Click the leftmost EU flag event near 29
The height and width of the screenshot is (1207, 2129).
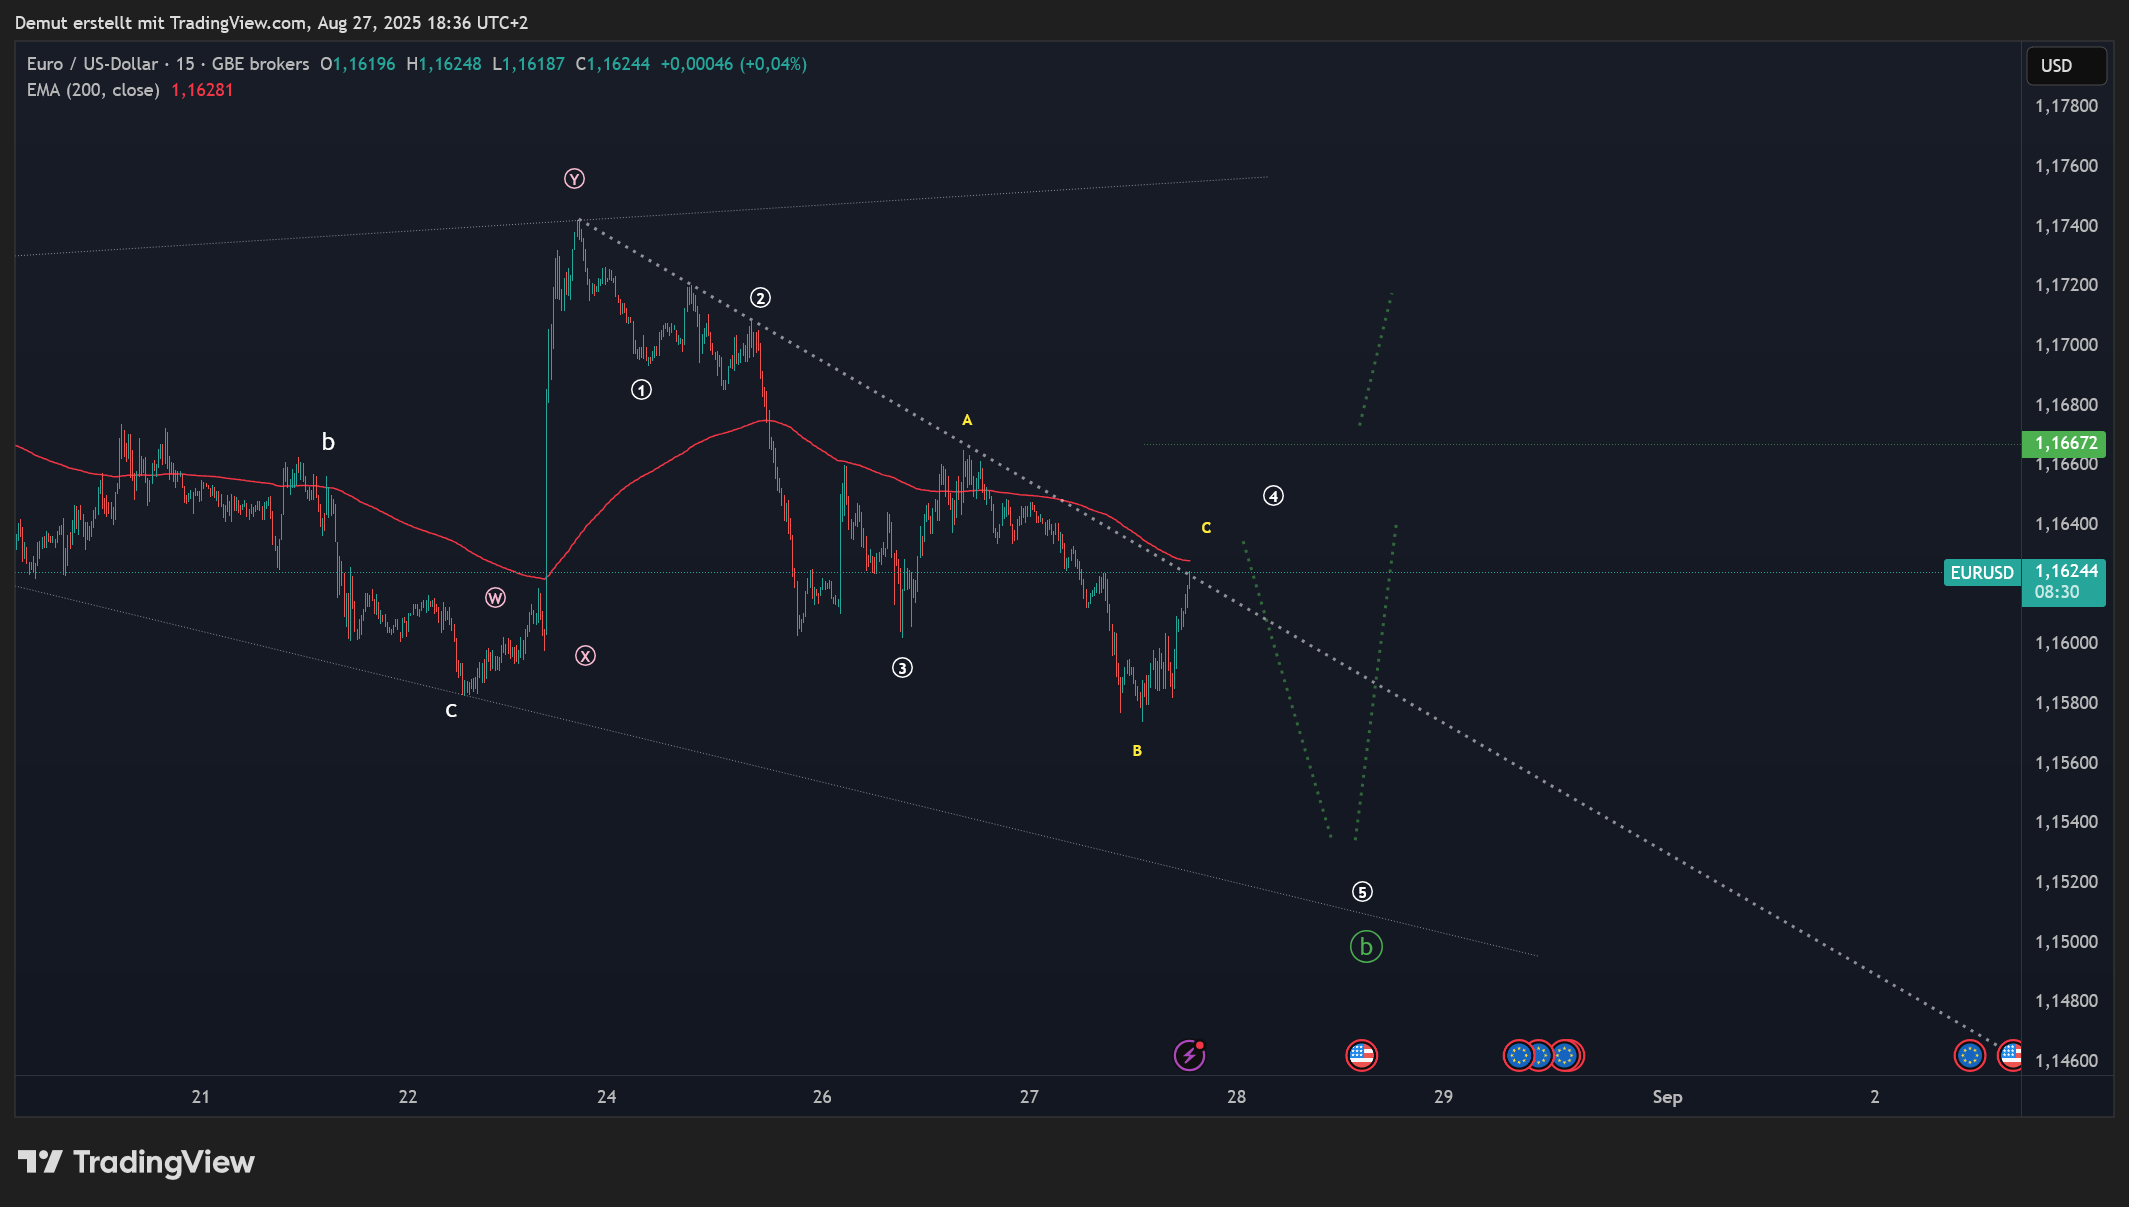tap(1518, 1055)
